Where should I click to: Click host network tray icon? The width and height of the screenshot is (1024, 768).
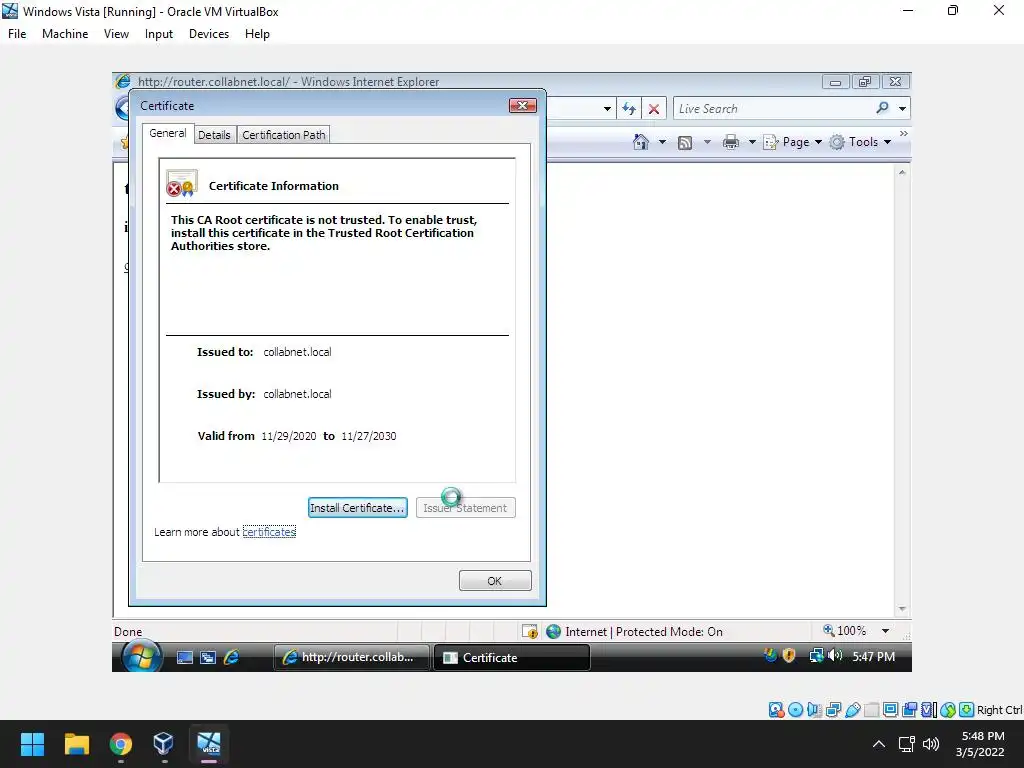click(x=906, y=744)
